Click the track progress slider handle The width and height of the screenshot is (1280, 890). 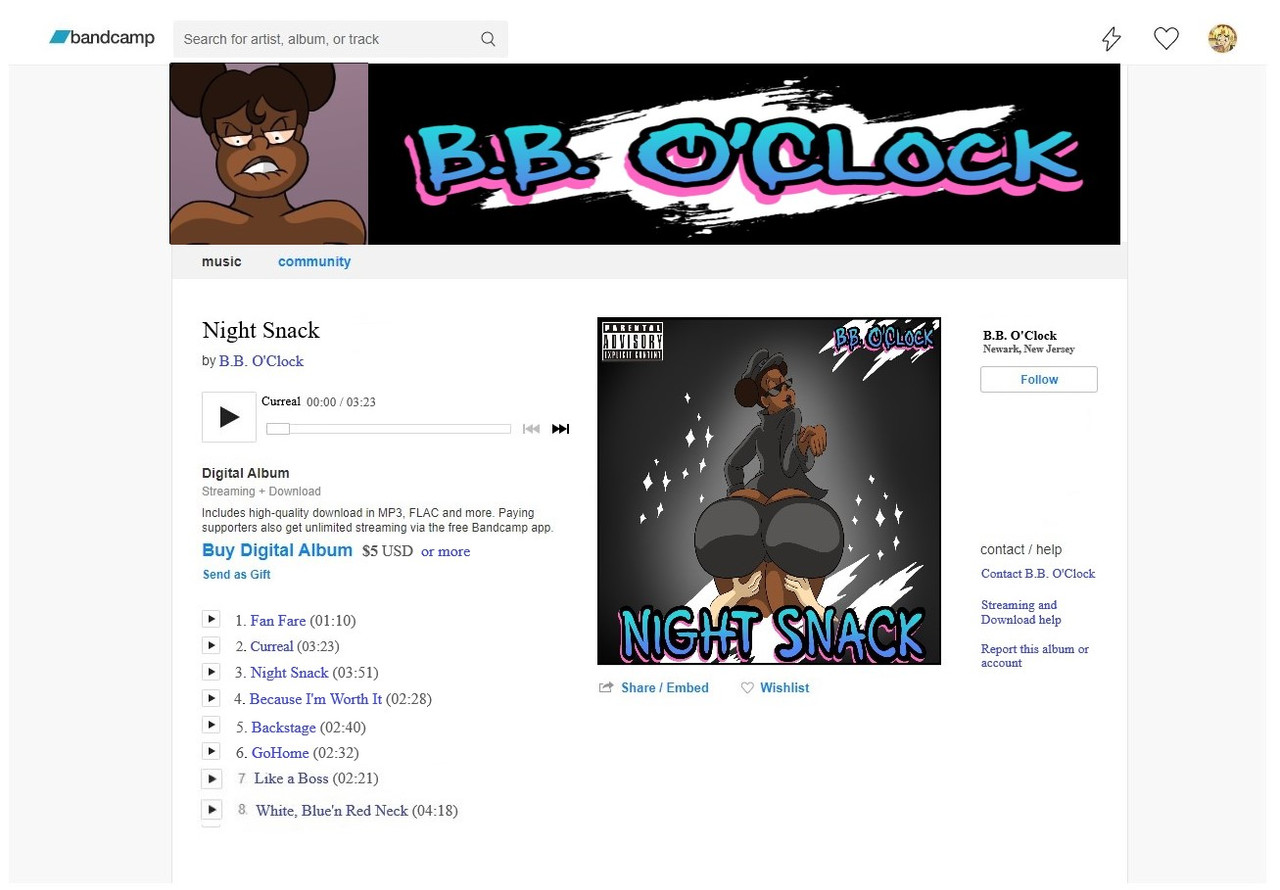tap(278, 429)
